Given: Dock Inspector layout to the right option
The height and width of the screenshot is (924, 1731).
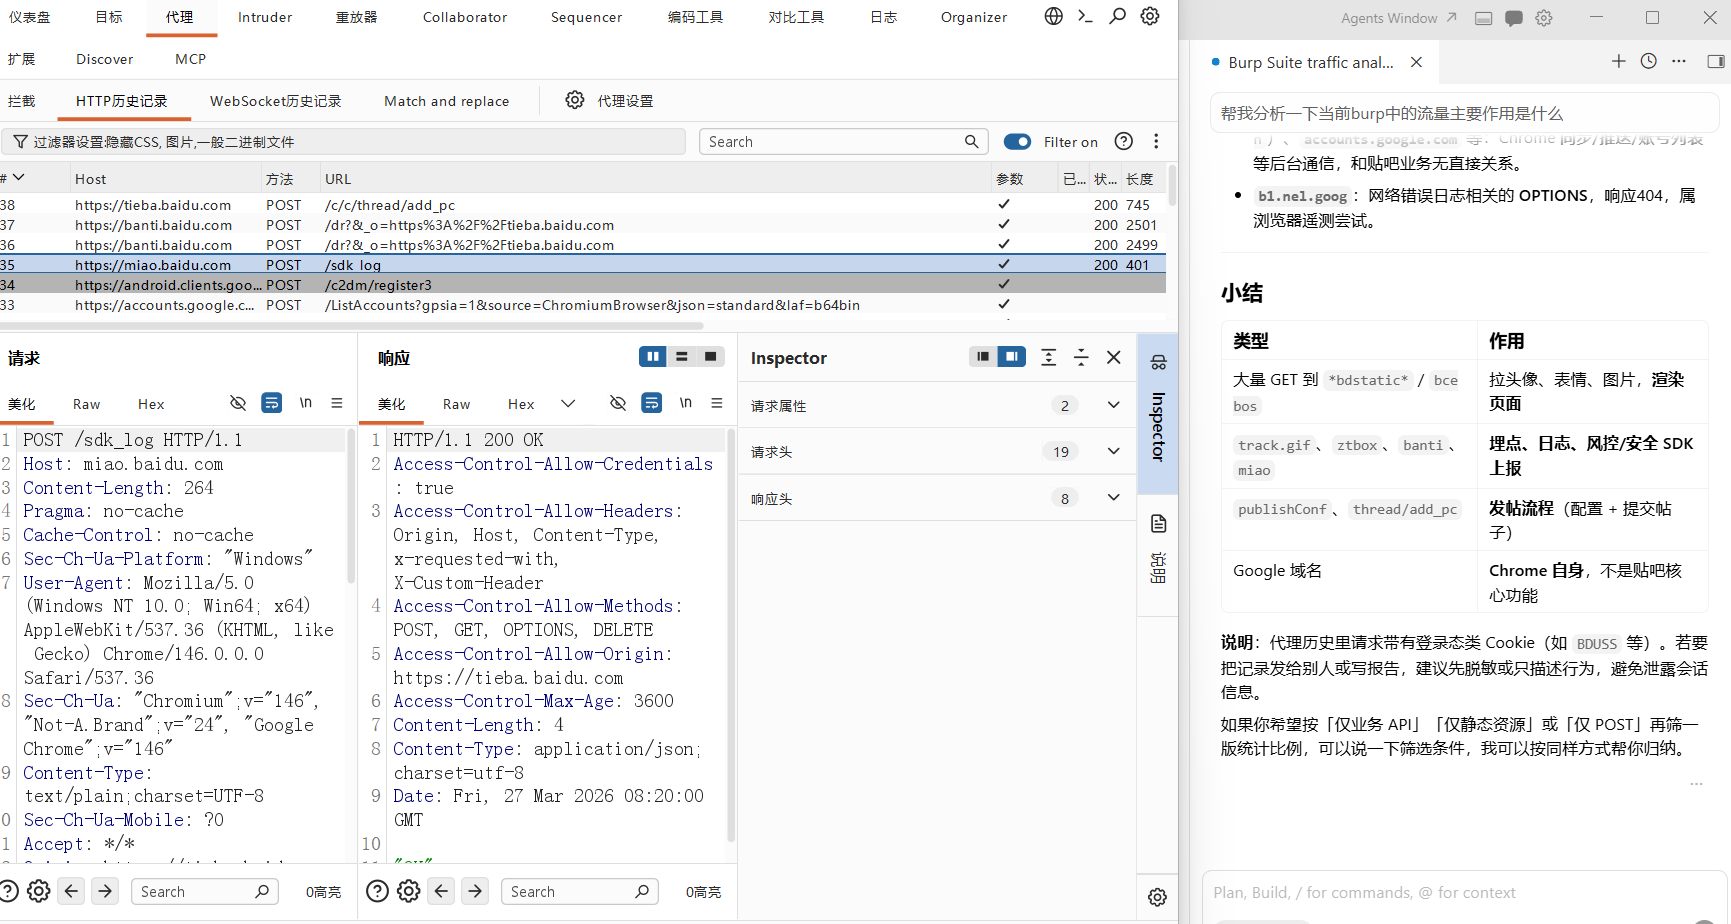Looking at the screenshot, I should point(1012,357).
